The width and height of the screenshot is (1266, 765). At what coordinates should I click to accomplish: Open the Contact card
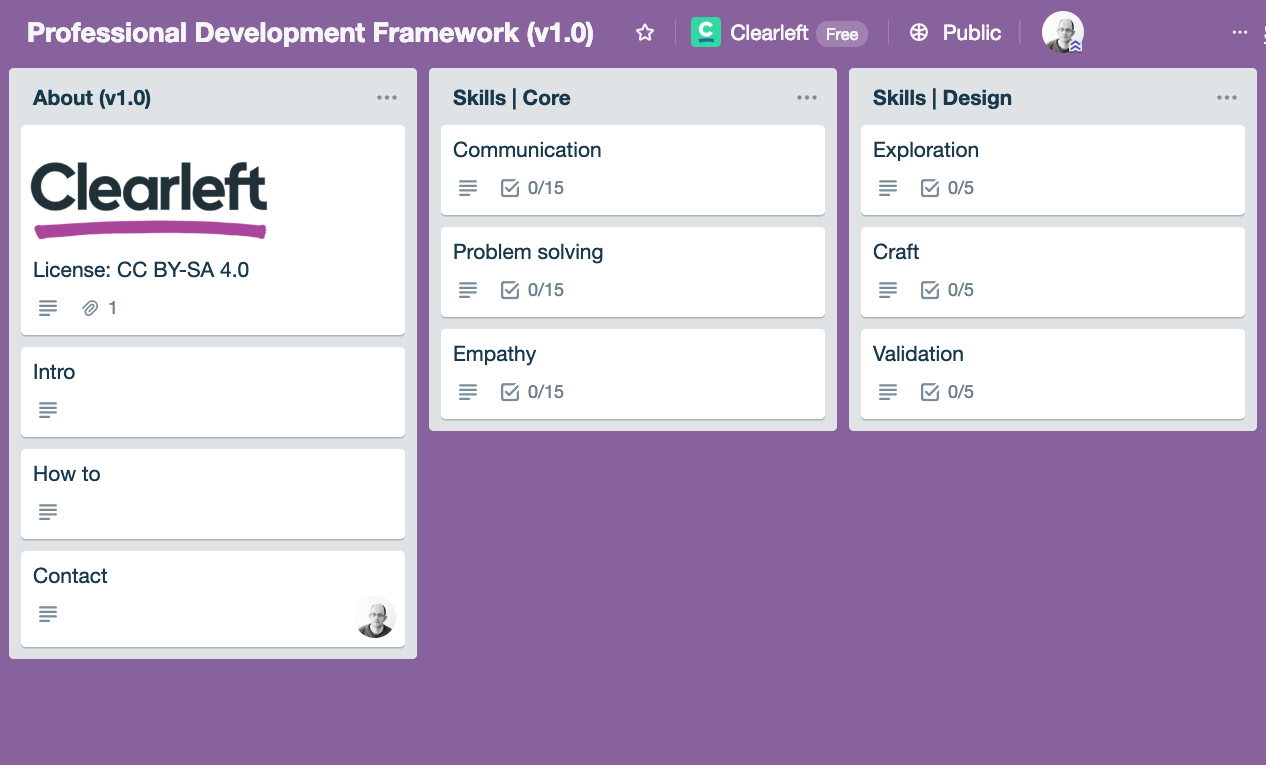pyautogui.click(x=213, y=598)
